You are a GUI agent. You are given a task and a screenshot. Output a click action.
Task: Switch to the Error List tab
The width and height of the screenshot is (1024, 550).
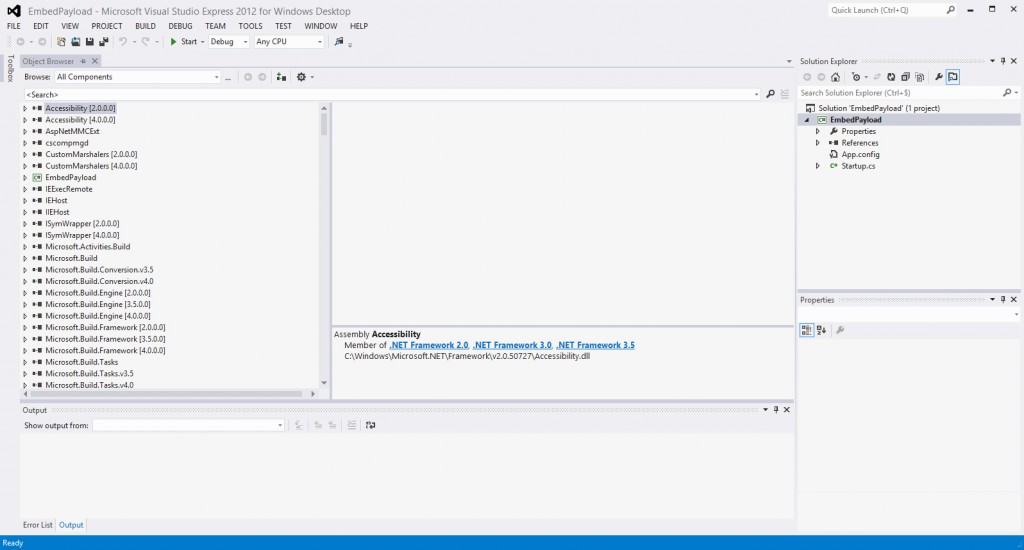pyautogui.click(x=37, y=525)
